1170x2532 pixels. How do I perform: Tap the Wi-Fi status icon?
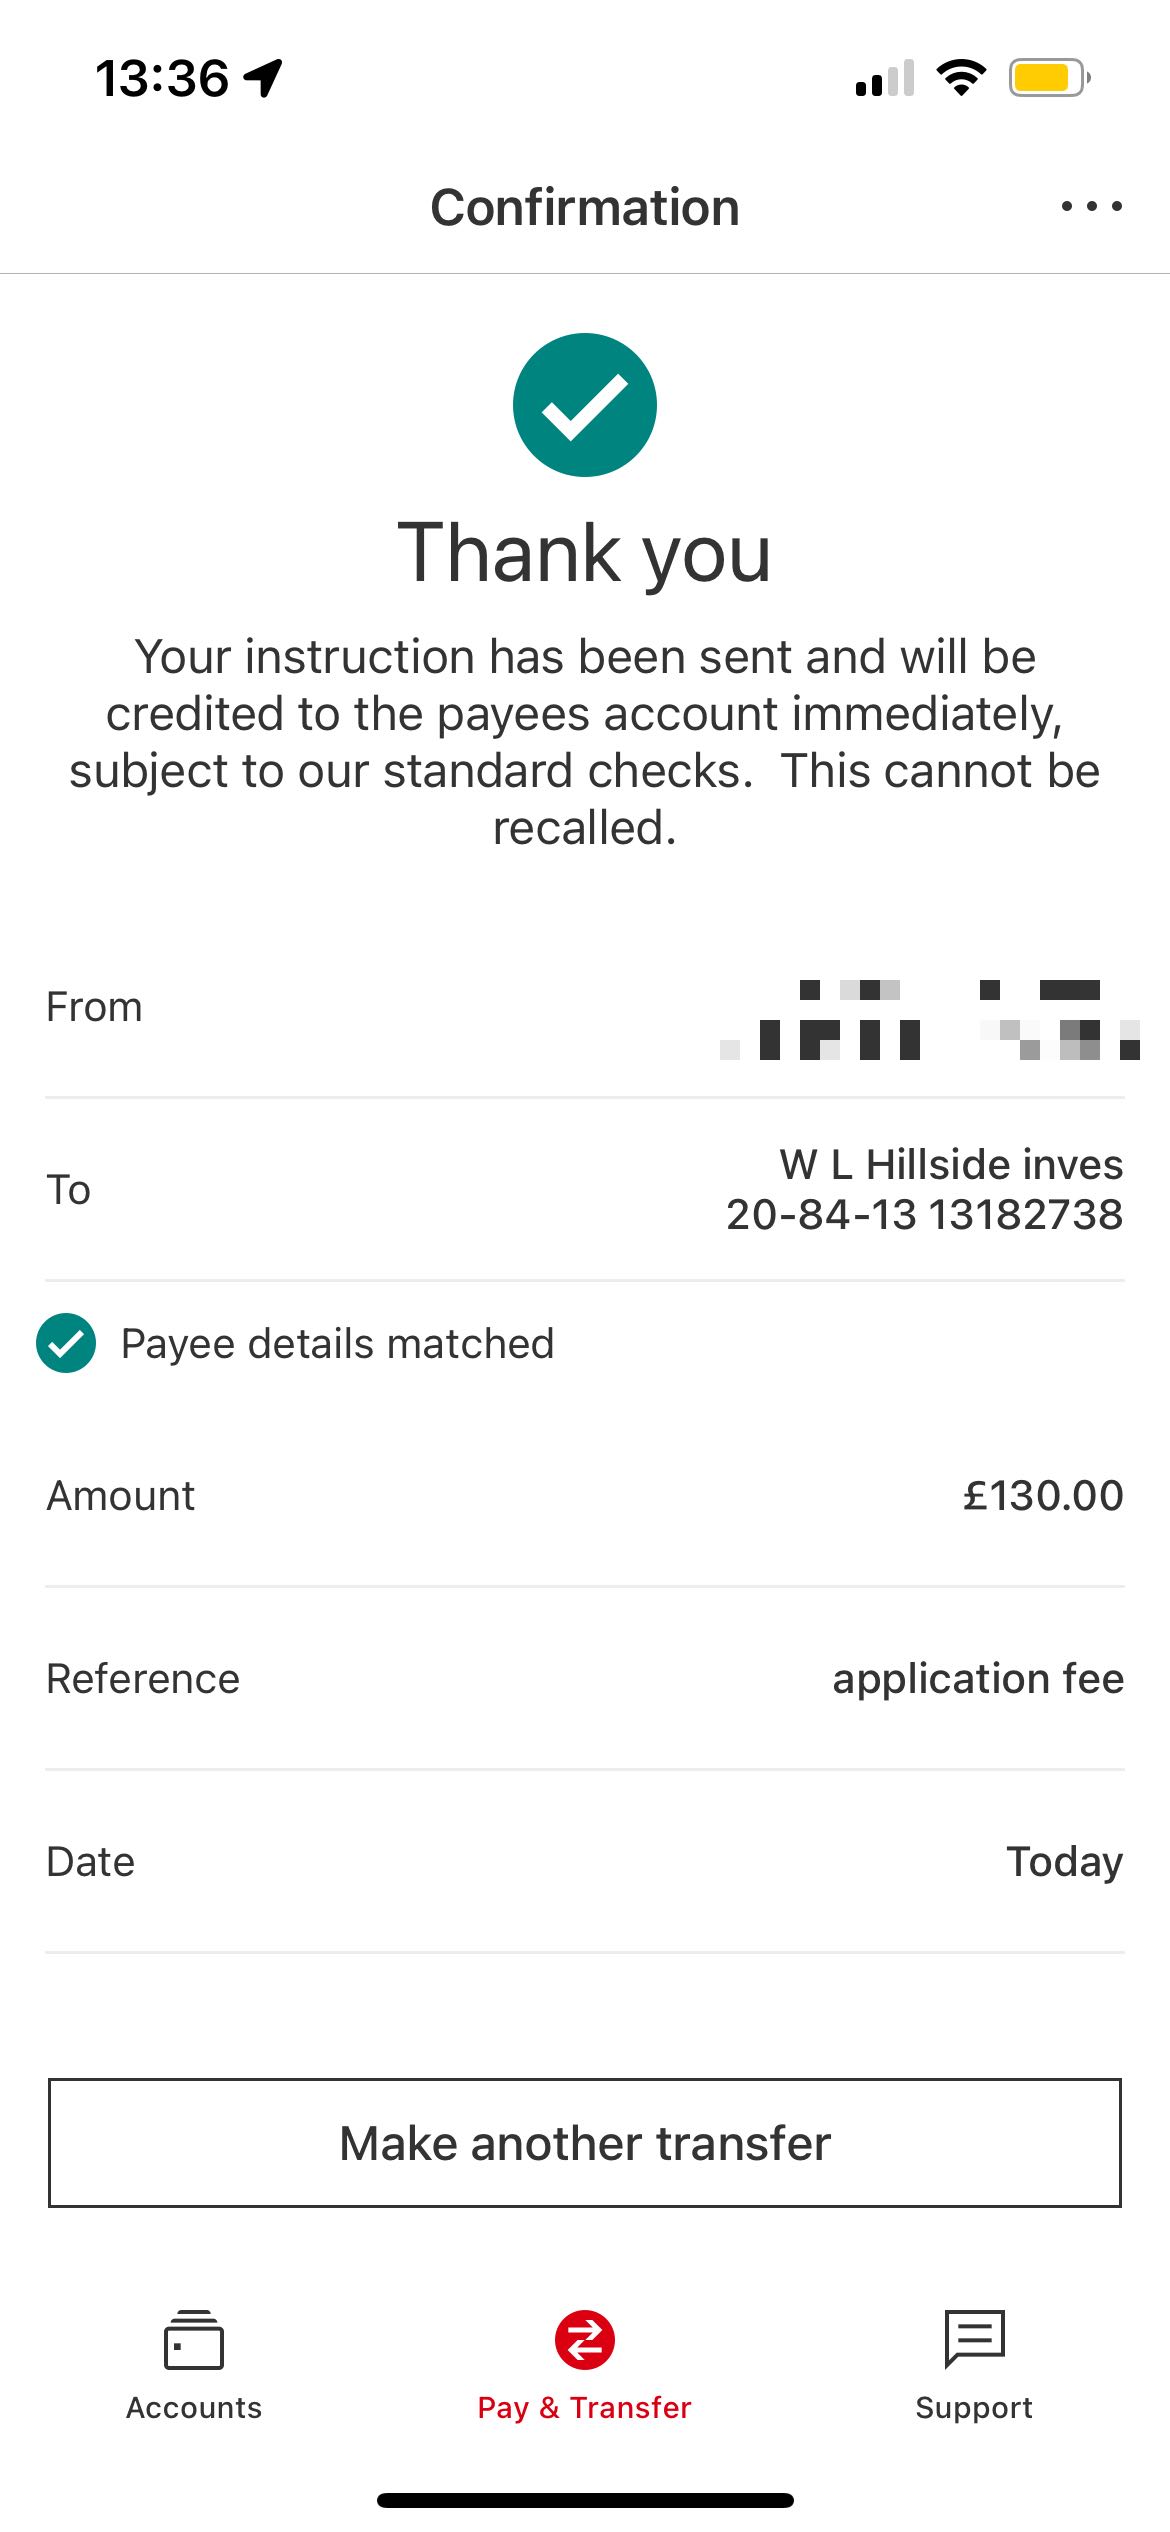point(961,77)
